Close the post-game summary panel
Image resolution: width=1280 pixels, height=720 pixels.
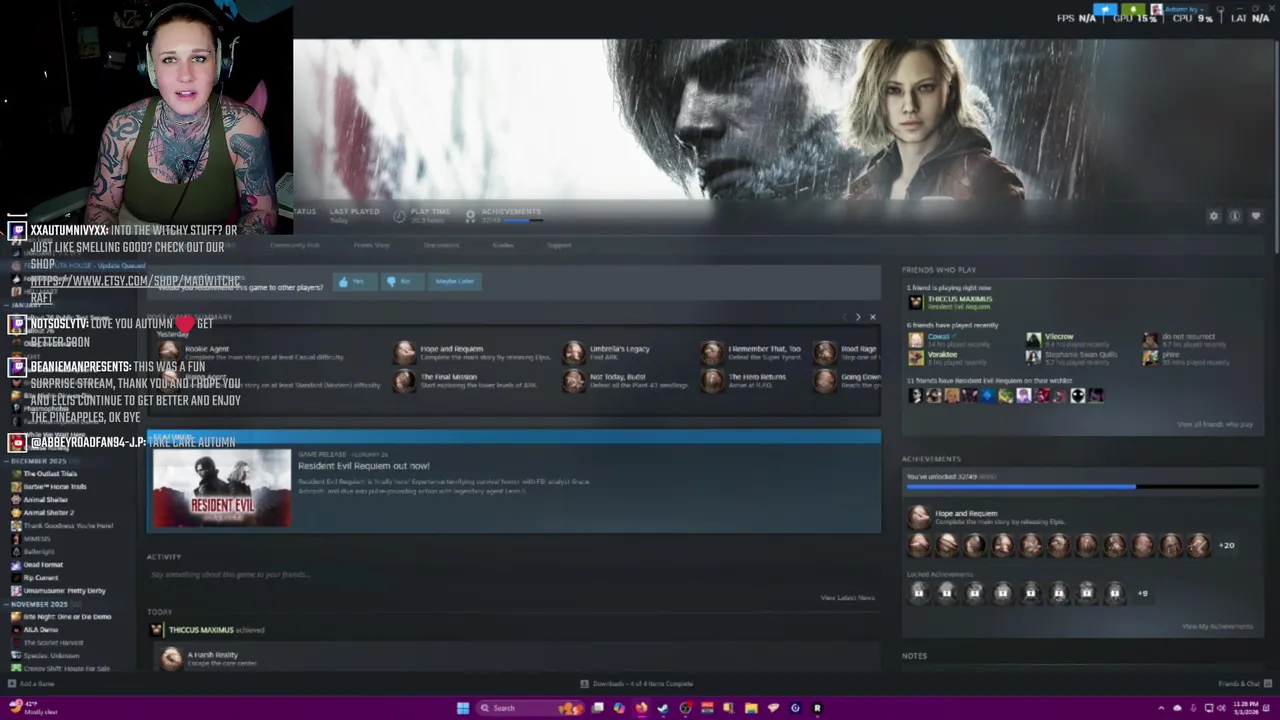(872, 317)
